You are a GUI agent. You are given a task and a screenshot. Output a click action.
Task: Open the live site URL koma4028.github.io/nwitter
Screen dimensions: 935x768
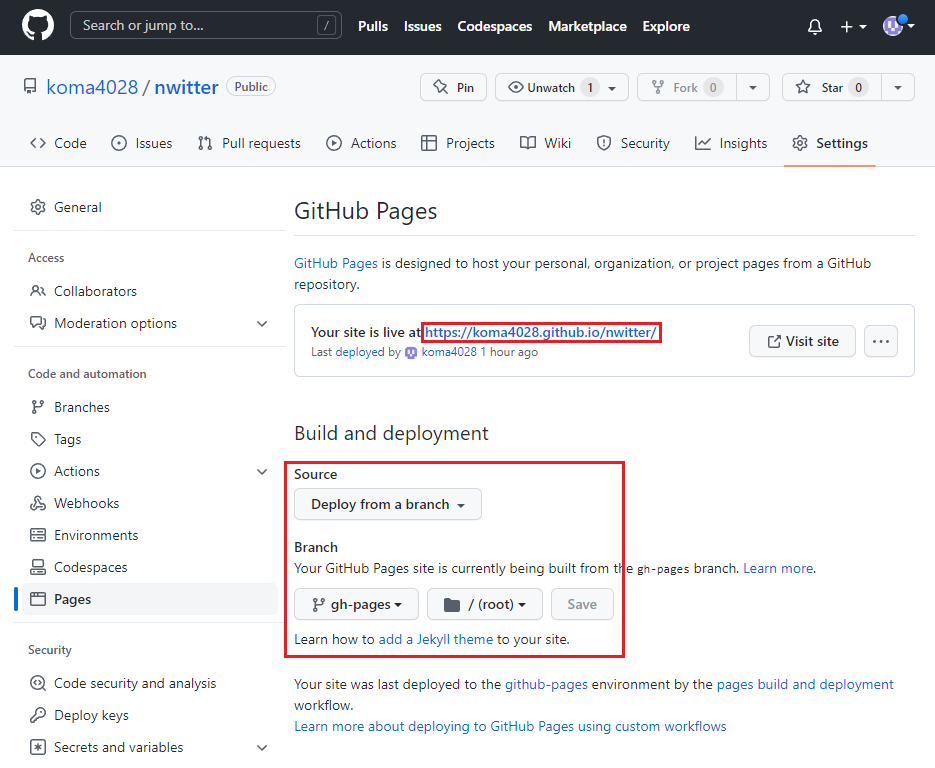pyautogui.click(x=541, y=332)
